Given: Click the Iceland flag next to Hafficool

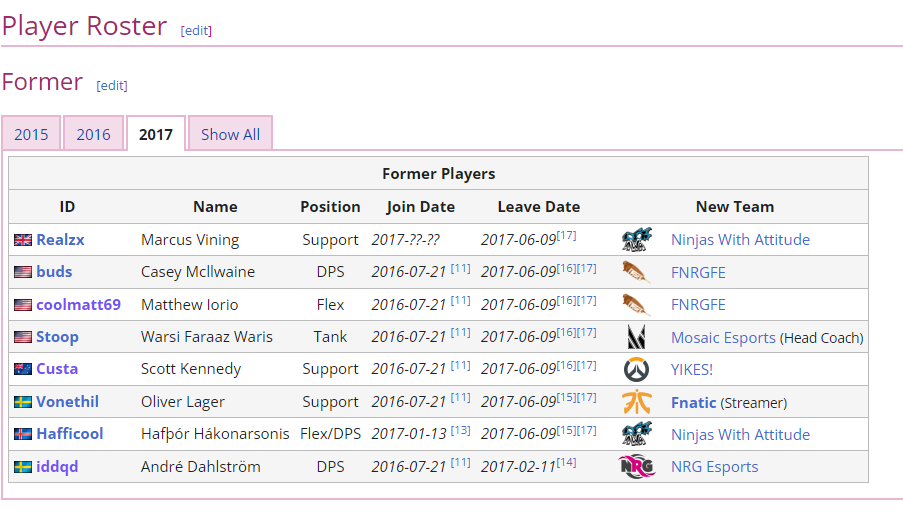Looking at the screenshot, I should [x=23, y=435].
